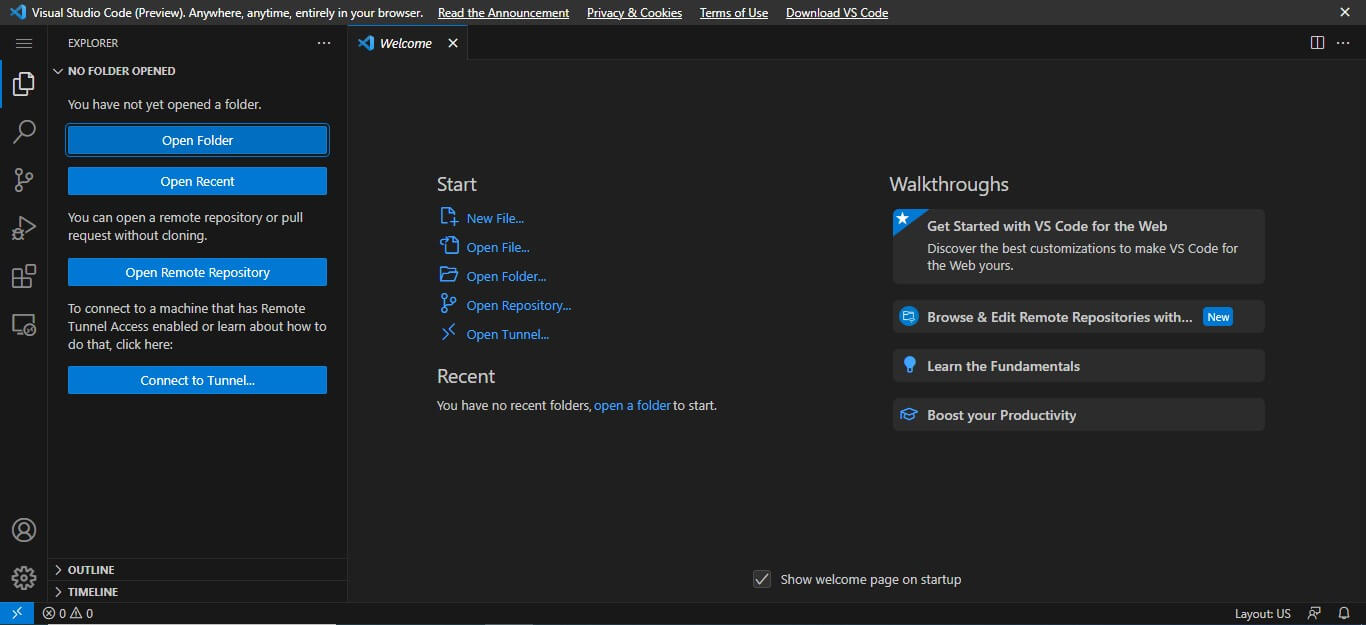1366x625 pixels.
Task: Uncheck Show welcome page on startup
Action: pyautogui.click(x=762, y=579)
